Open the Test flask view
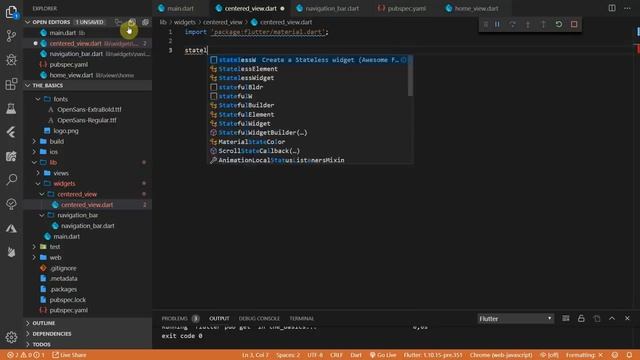640x360 pixels. point(11,109)
